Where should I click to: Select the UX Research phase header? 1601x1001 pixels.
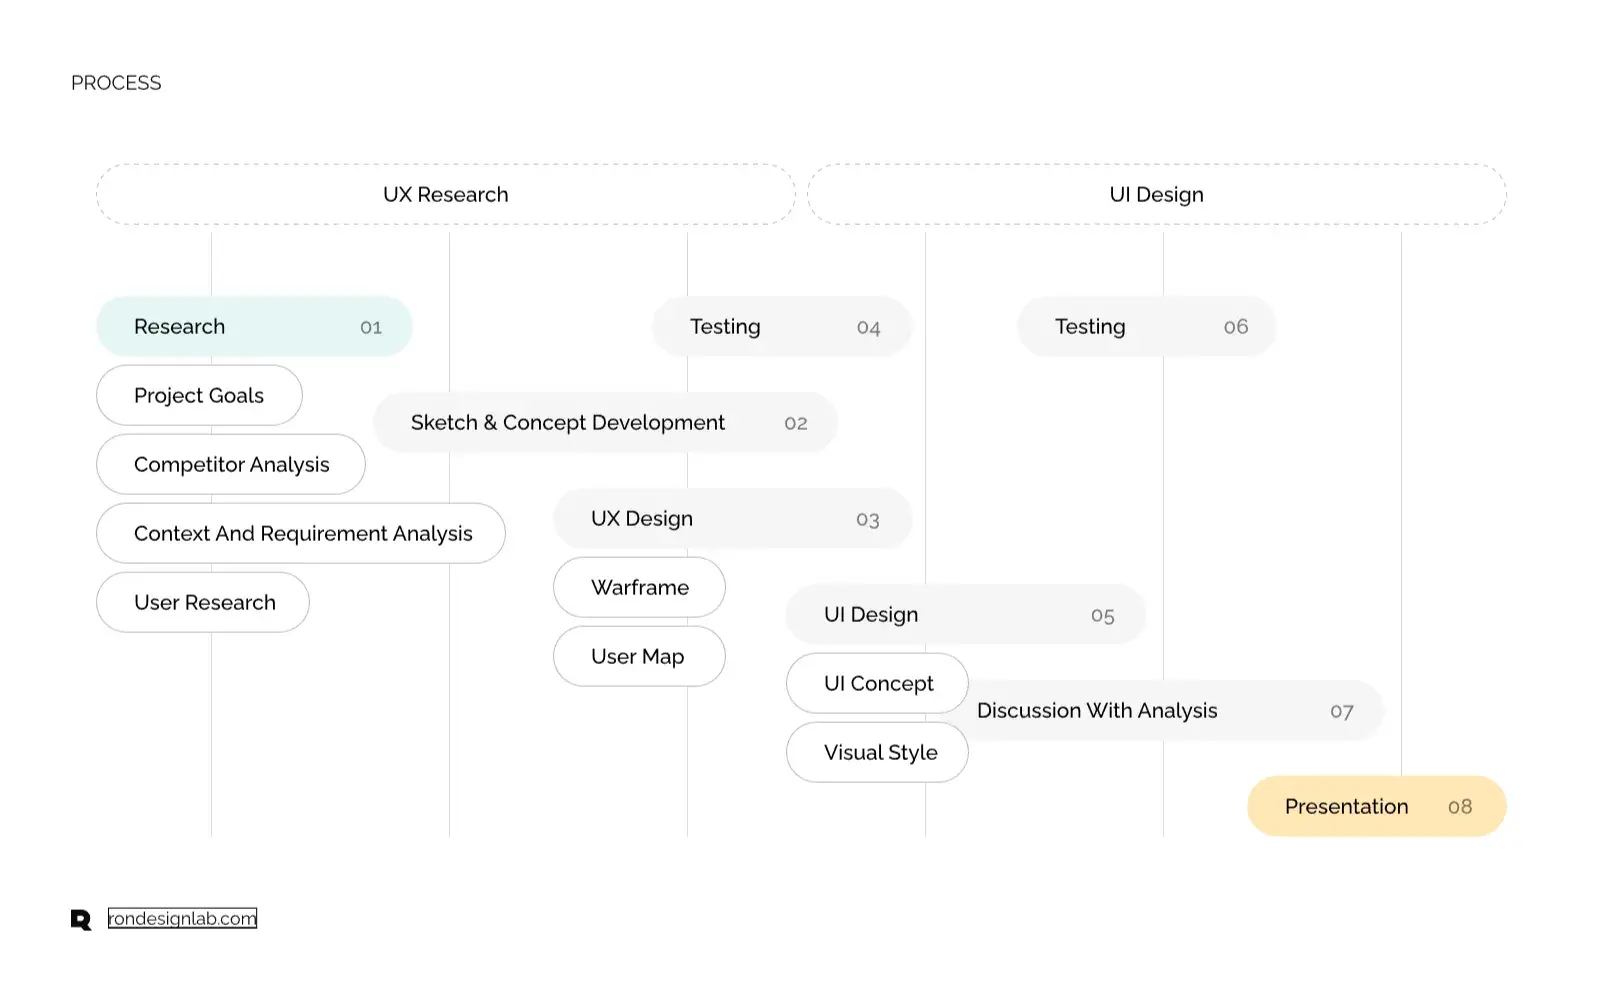446,194
